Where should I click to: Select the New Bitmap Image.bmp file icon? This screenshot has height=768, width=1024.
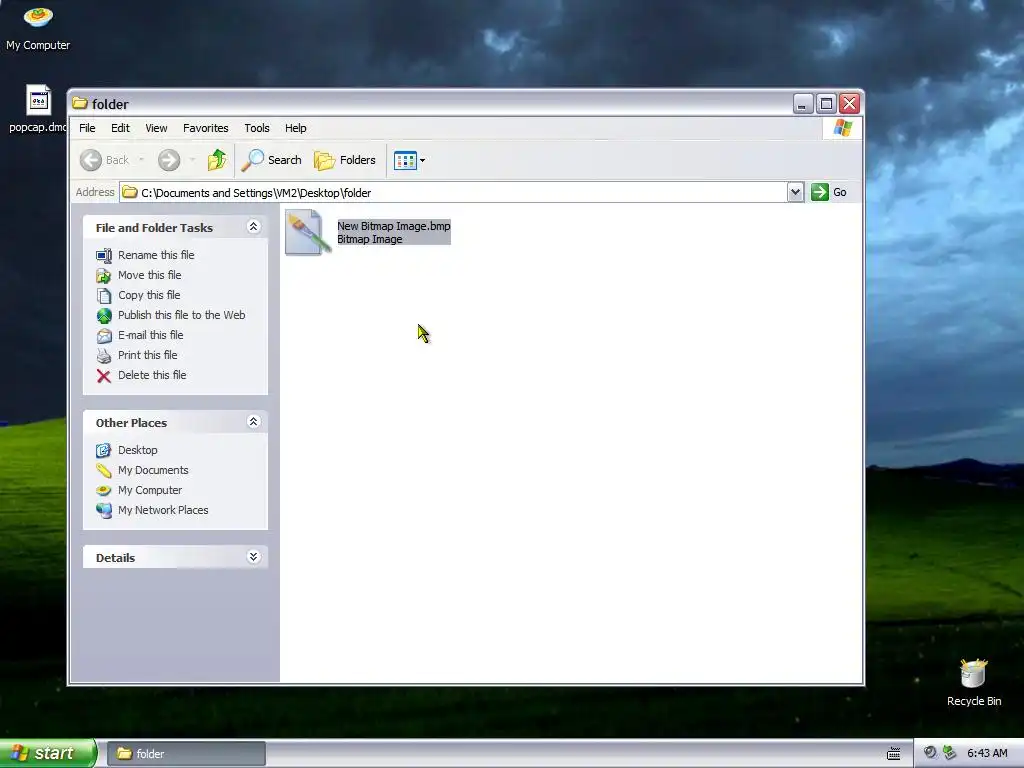click(x=308, y=232)
